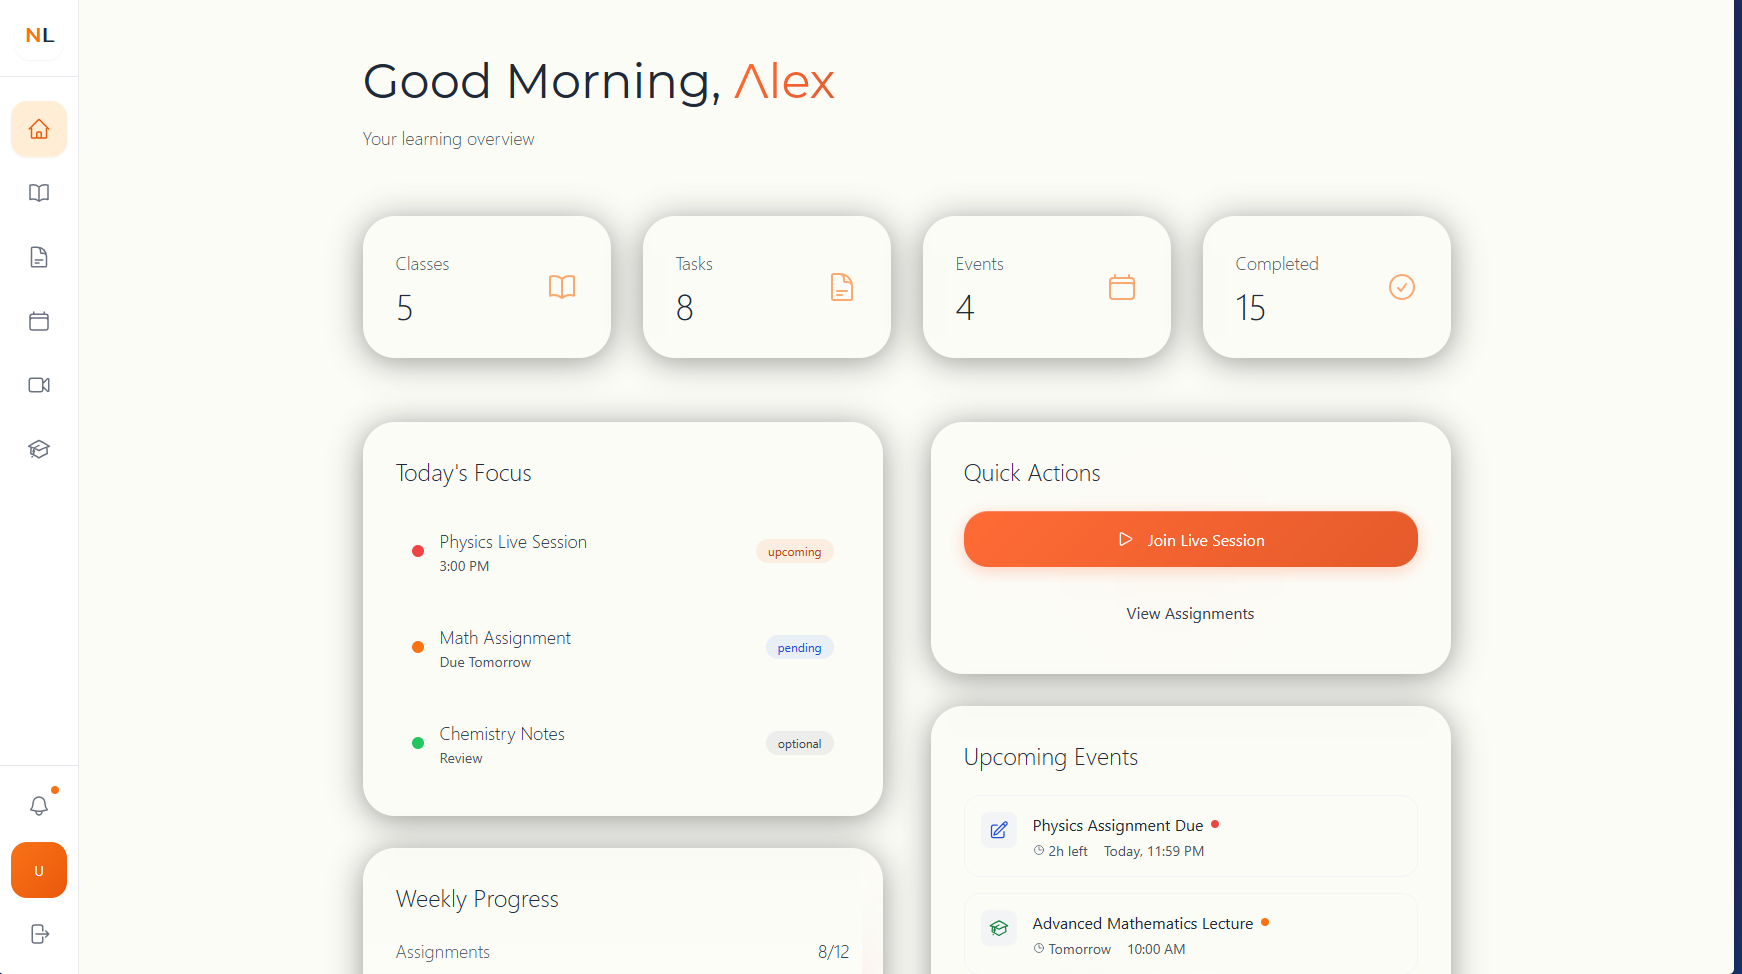Click Join Live Session button
The width and height of the screenshot is (1742, 974).
tap(1191, 539)
